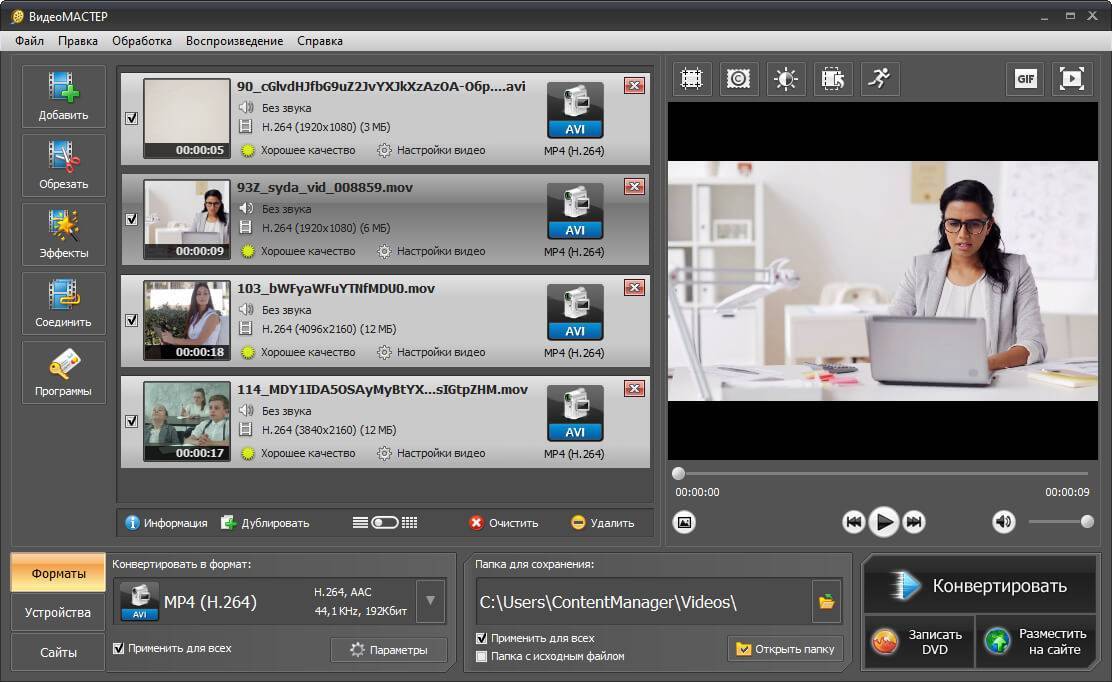Open brightness adjustment tool above preview

(x=786, y=79)
